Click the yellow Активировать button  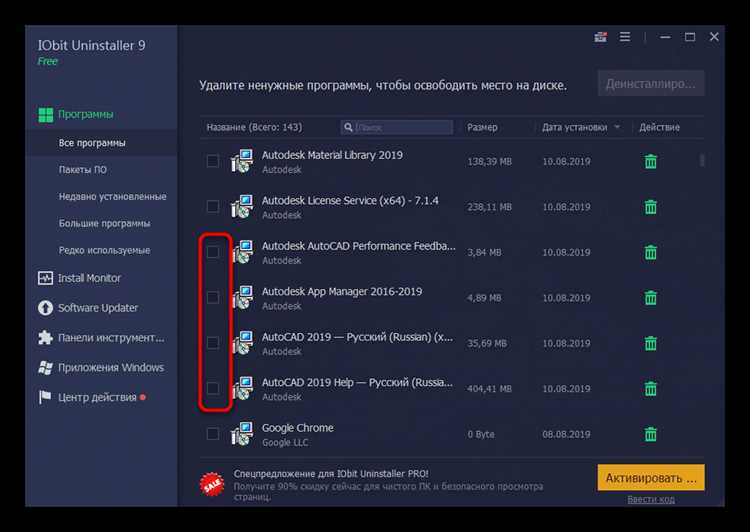coord(651,477)
